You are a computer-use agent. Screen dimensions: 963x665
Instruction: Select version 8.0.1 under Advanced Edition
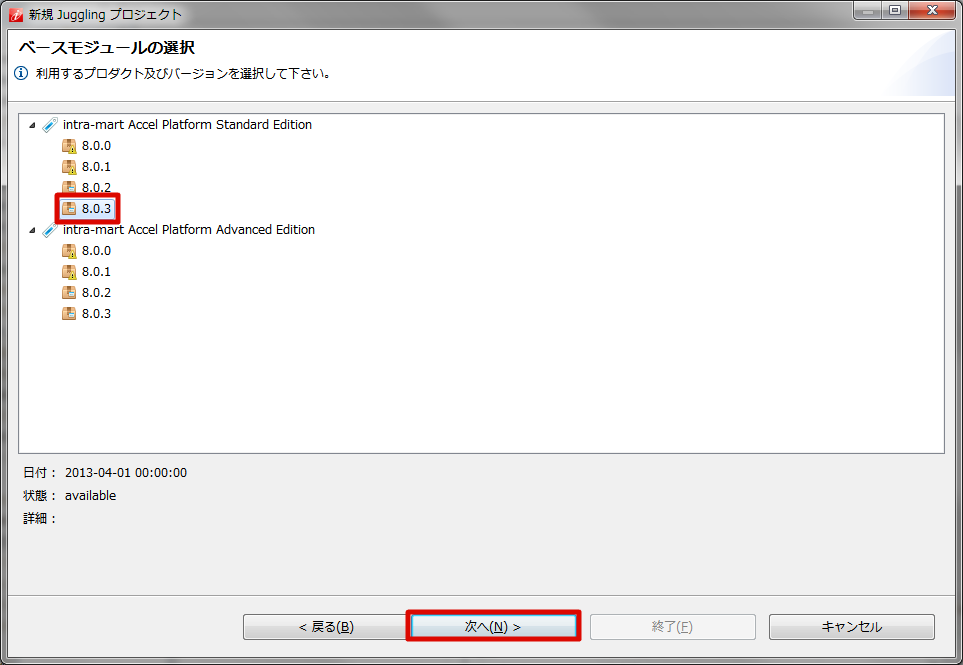[96, 272]
